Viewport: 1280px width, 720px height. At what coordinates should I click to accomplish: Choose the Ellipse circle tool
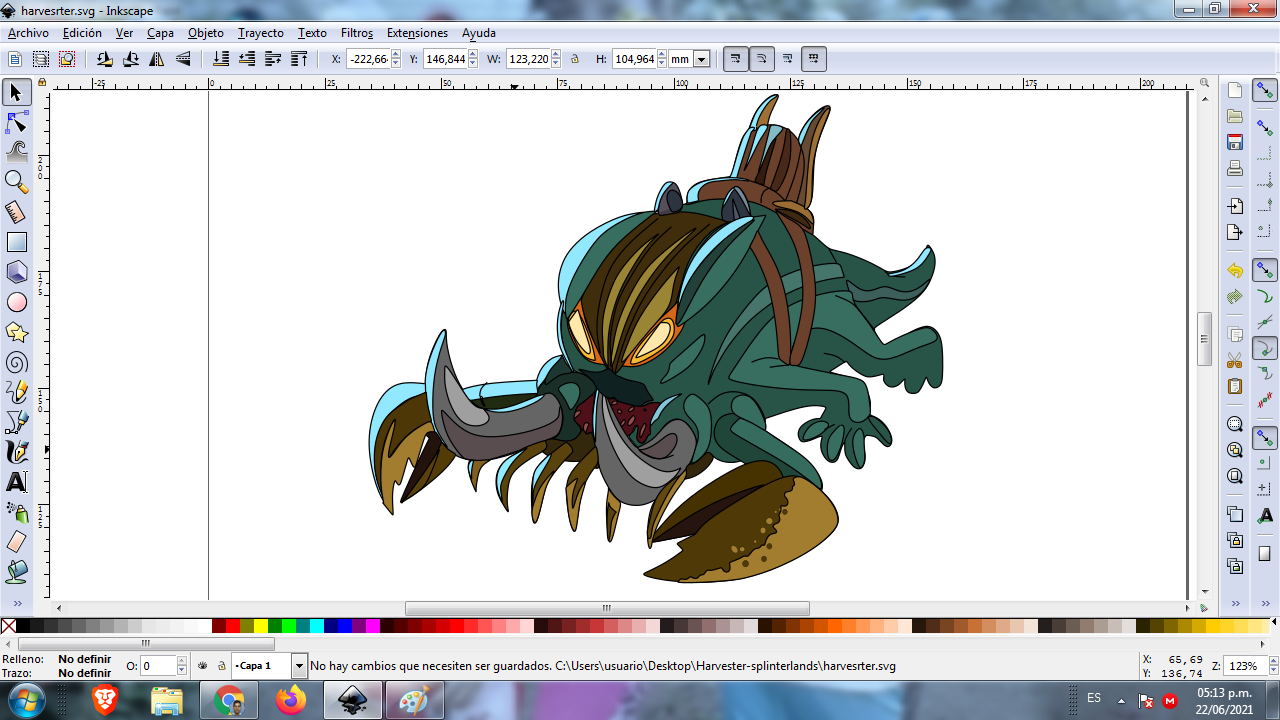(x=16, y=302)
